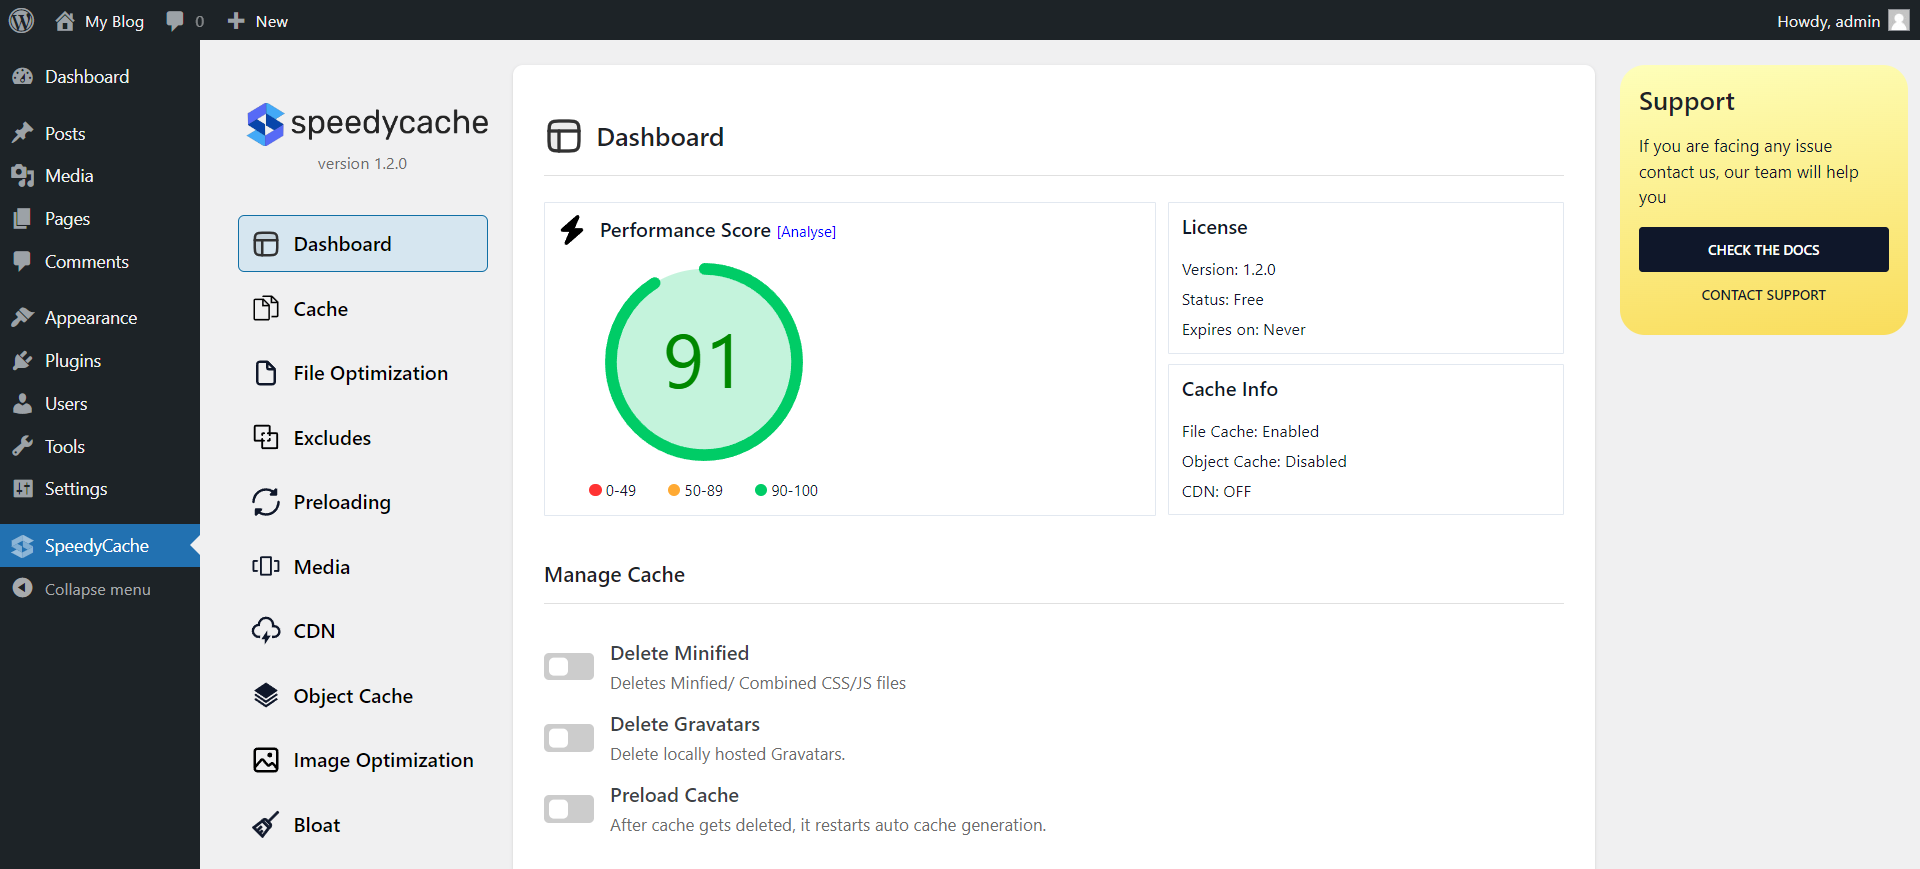Click the 'Version: 1.2.0' license text

point(1228,270)
